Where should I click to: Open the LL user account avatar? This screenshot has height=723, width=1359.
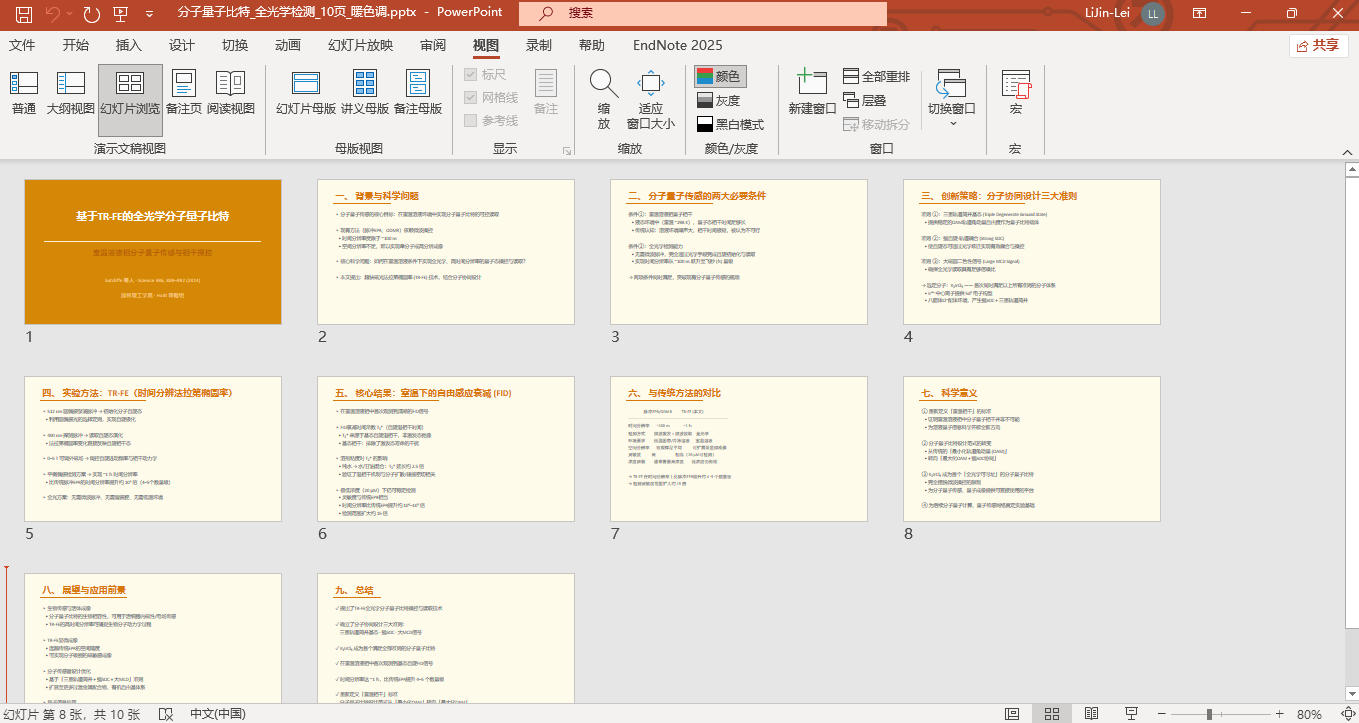1153,14
